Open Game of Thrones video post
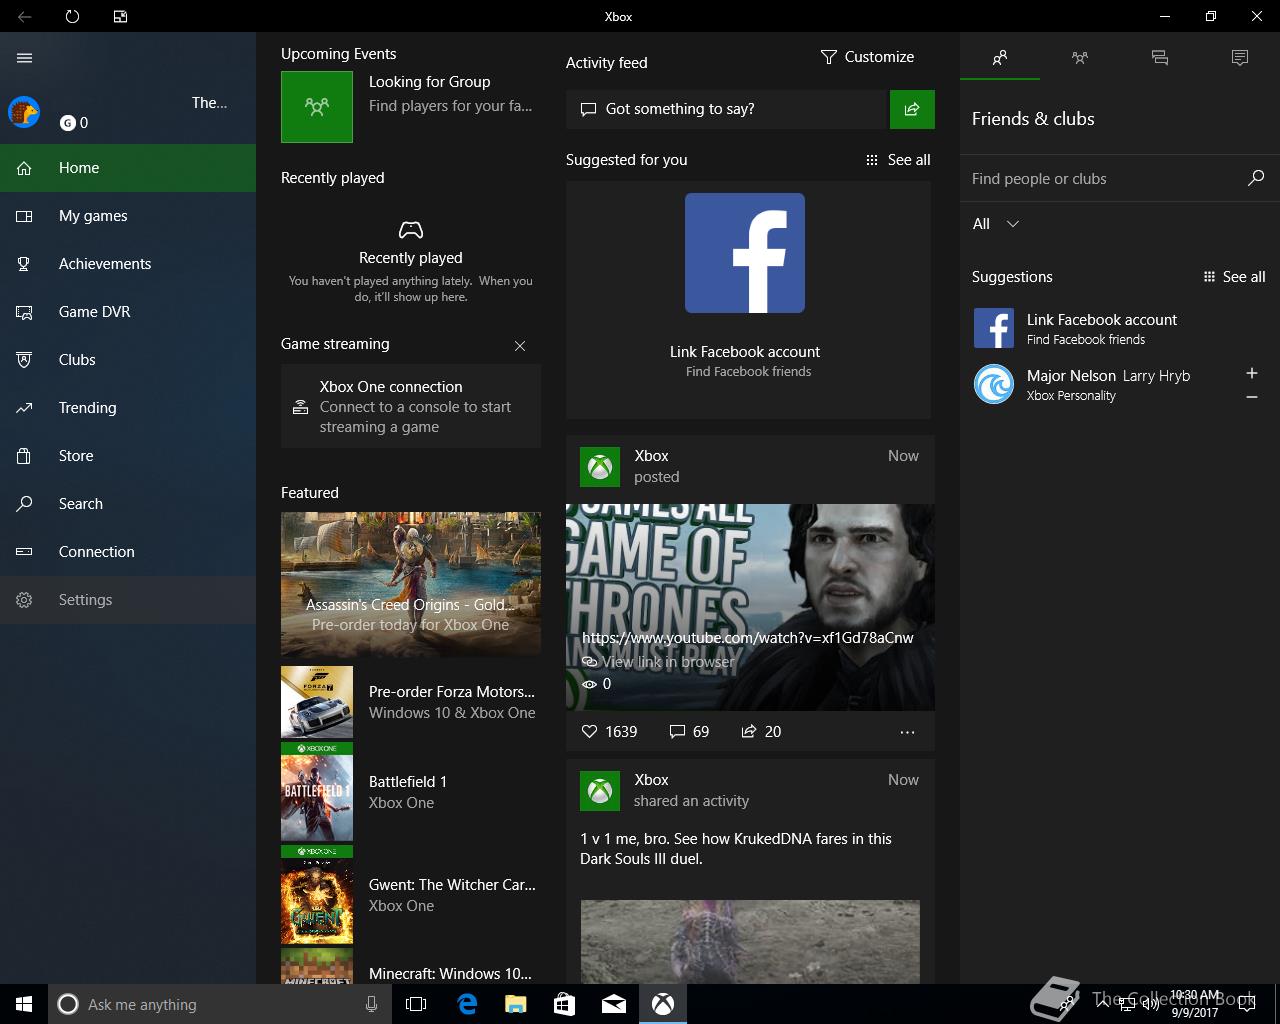Viewport: 1280px width, 1024px height. (750, 607)
